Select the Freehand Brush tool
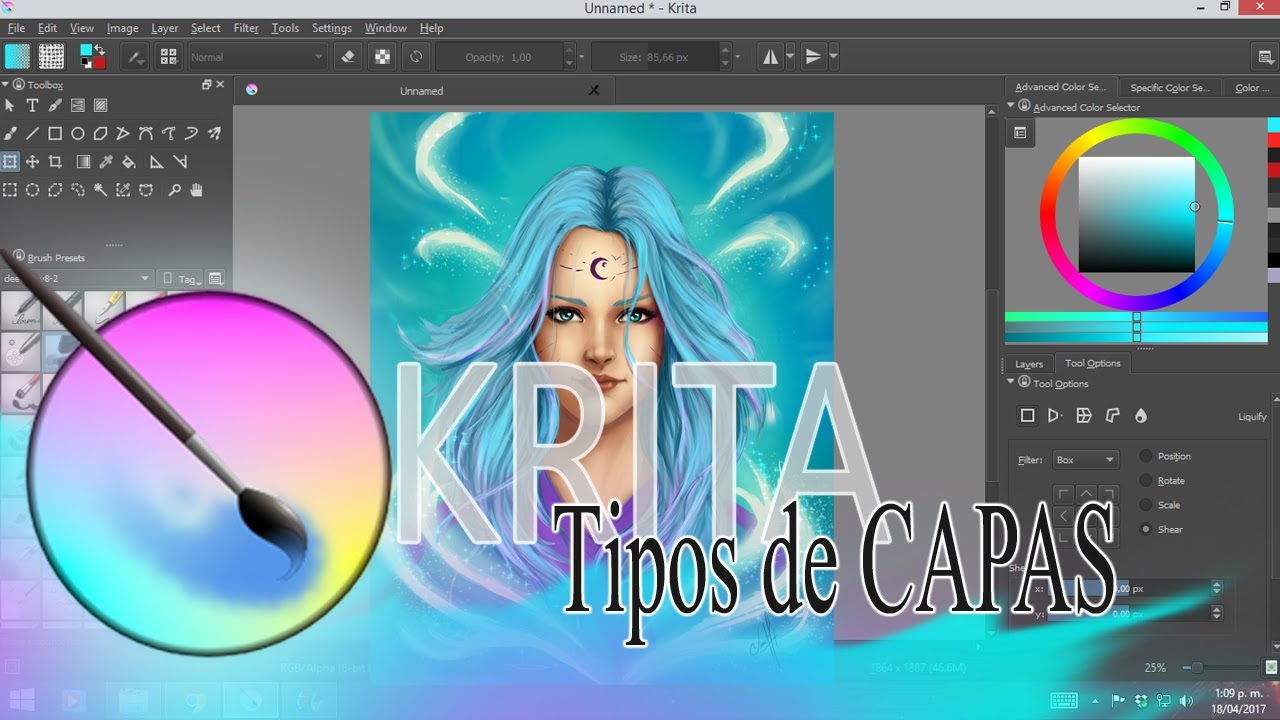The image size is (1280, 720). click(x=10, y=133)
